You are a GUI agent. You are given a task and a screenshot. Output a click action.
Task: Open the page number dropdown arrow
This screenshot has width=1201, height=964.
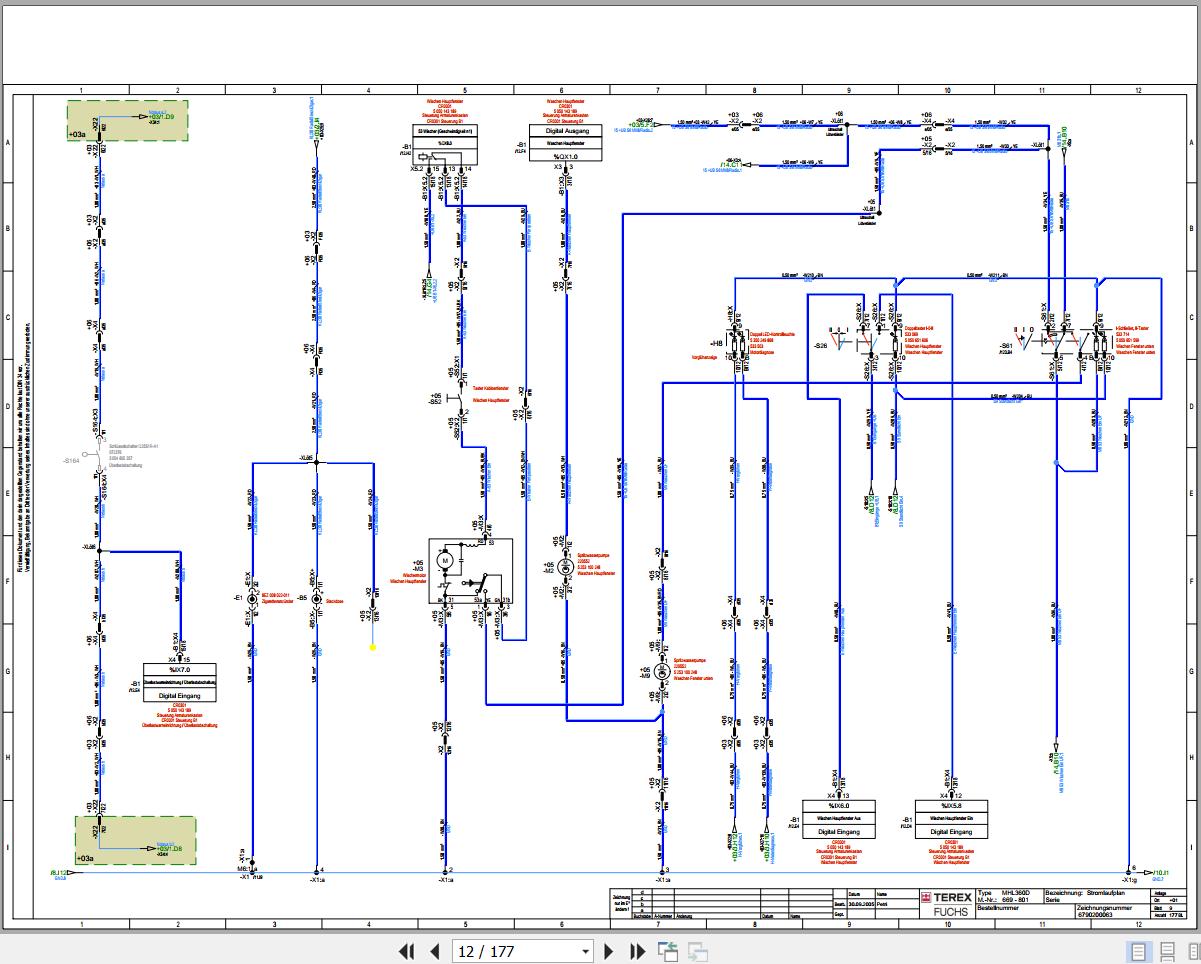pyautogui.click(x=585, y=951)
